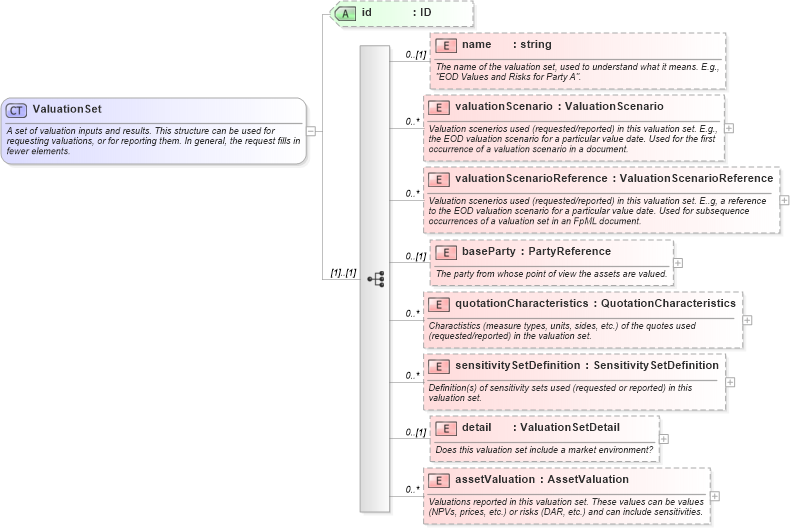
Task: Expand the quotationCharacteristics element
Action: click(x=747, y=320)
